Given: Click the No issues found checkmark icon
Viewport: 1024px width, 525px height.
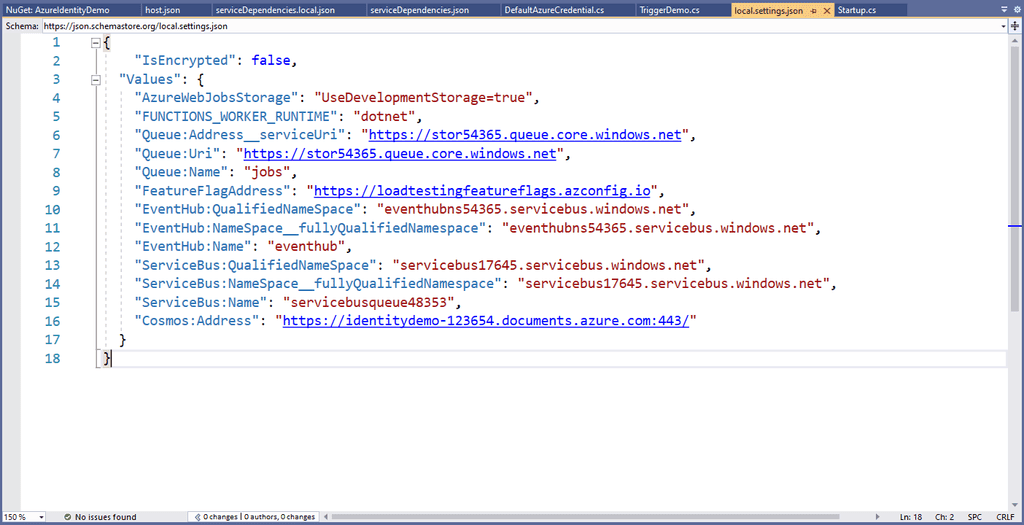Looking at the screenshot, I should [x=68, y=517].
